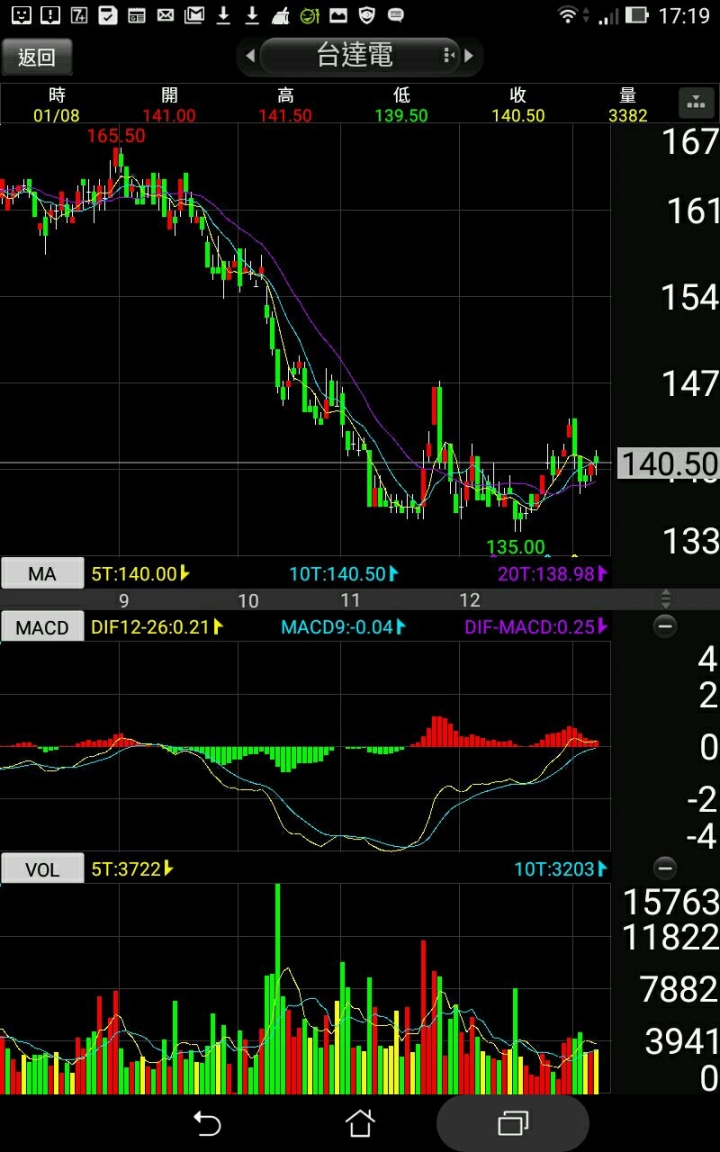This screenshot has width=720, height=1152.
Task: Tap the month 10 label on time axis
Action: point(248,600)
